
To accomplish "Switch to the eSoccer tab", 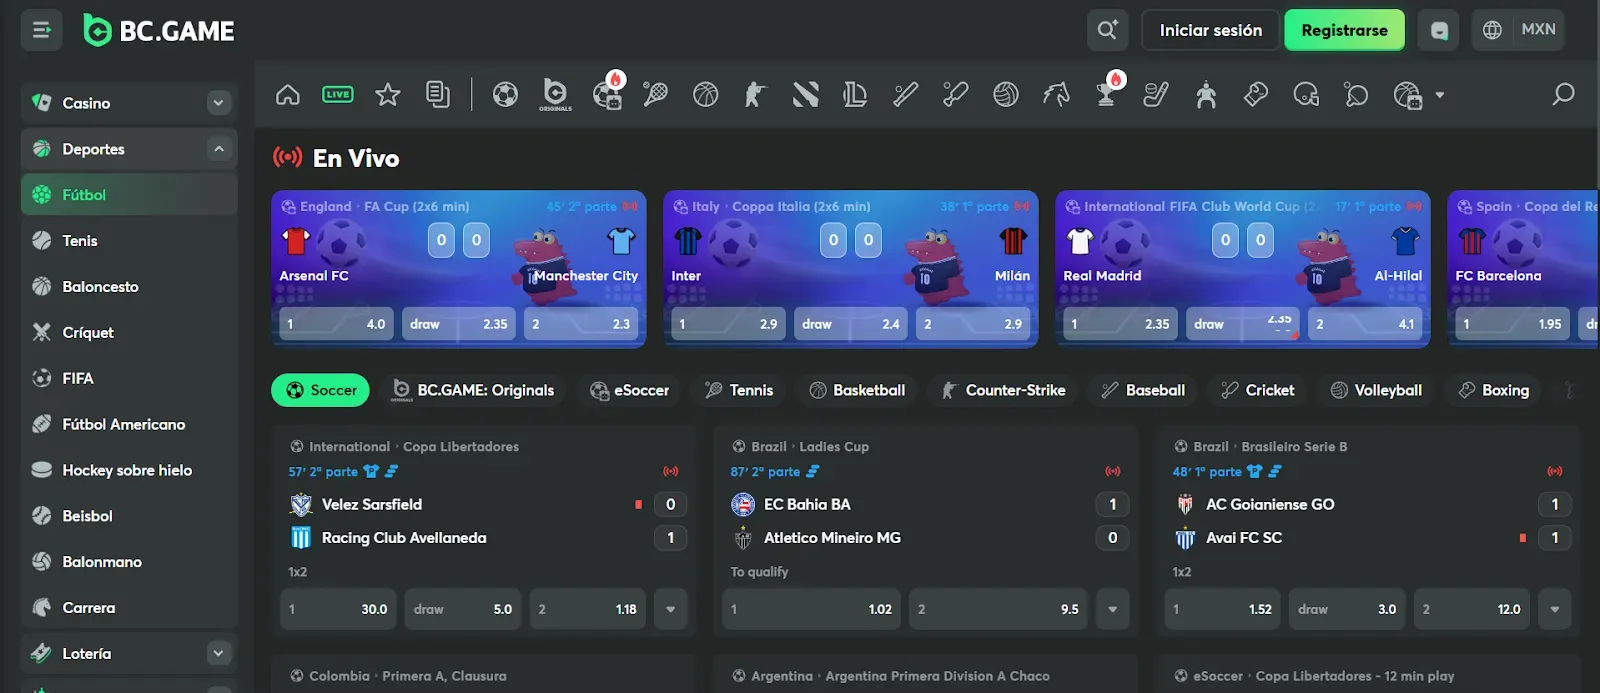I will tap(628, 390).
